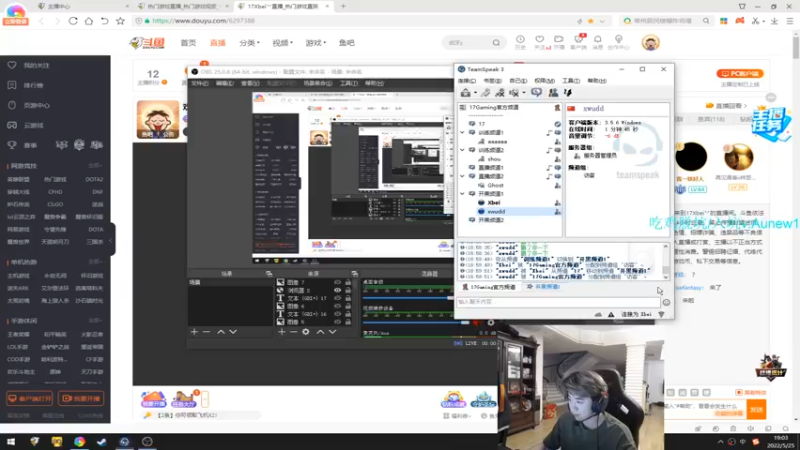Open TeamSpeak 工具 menu

(x=570, y=81)
